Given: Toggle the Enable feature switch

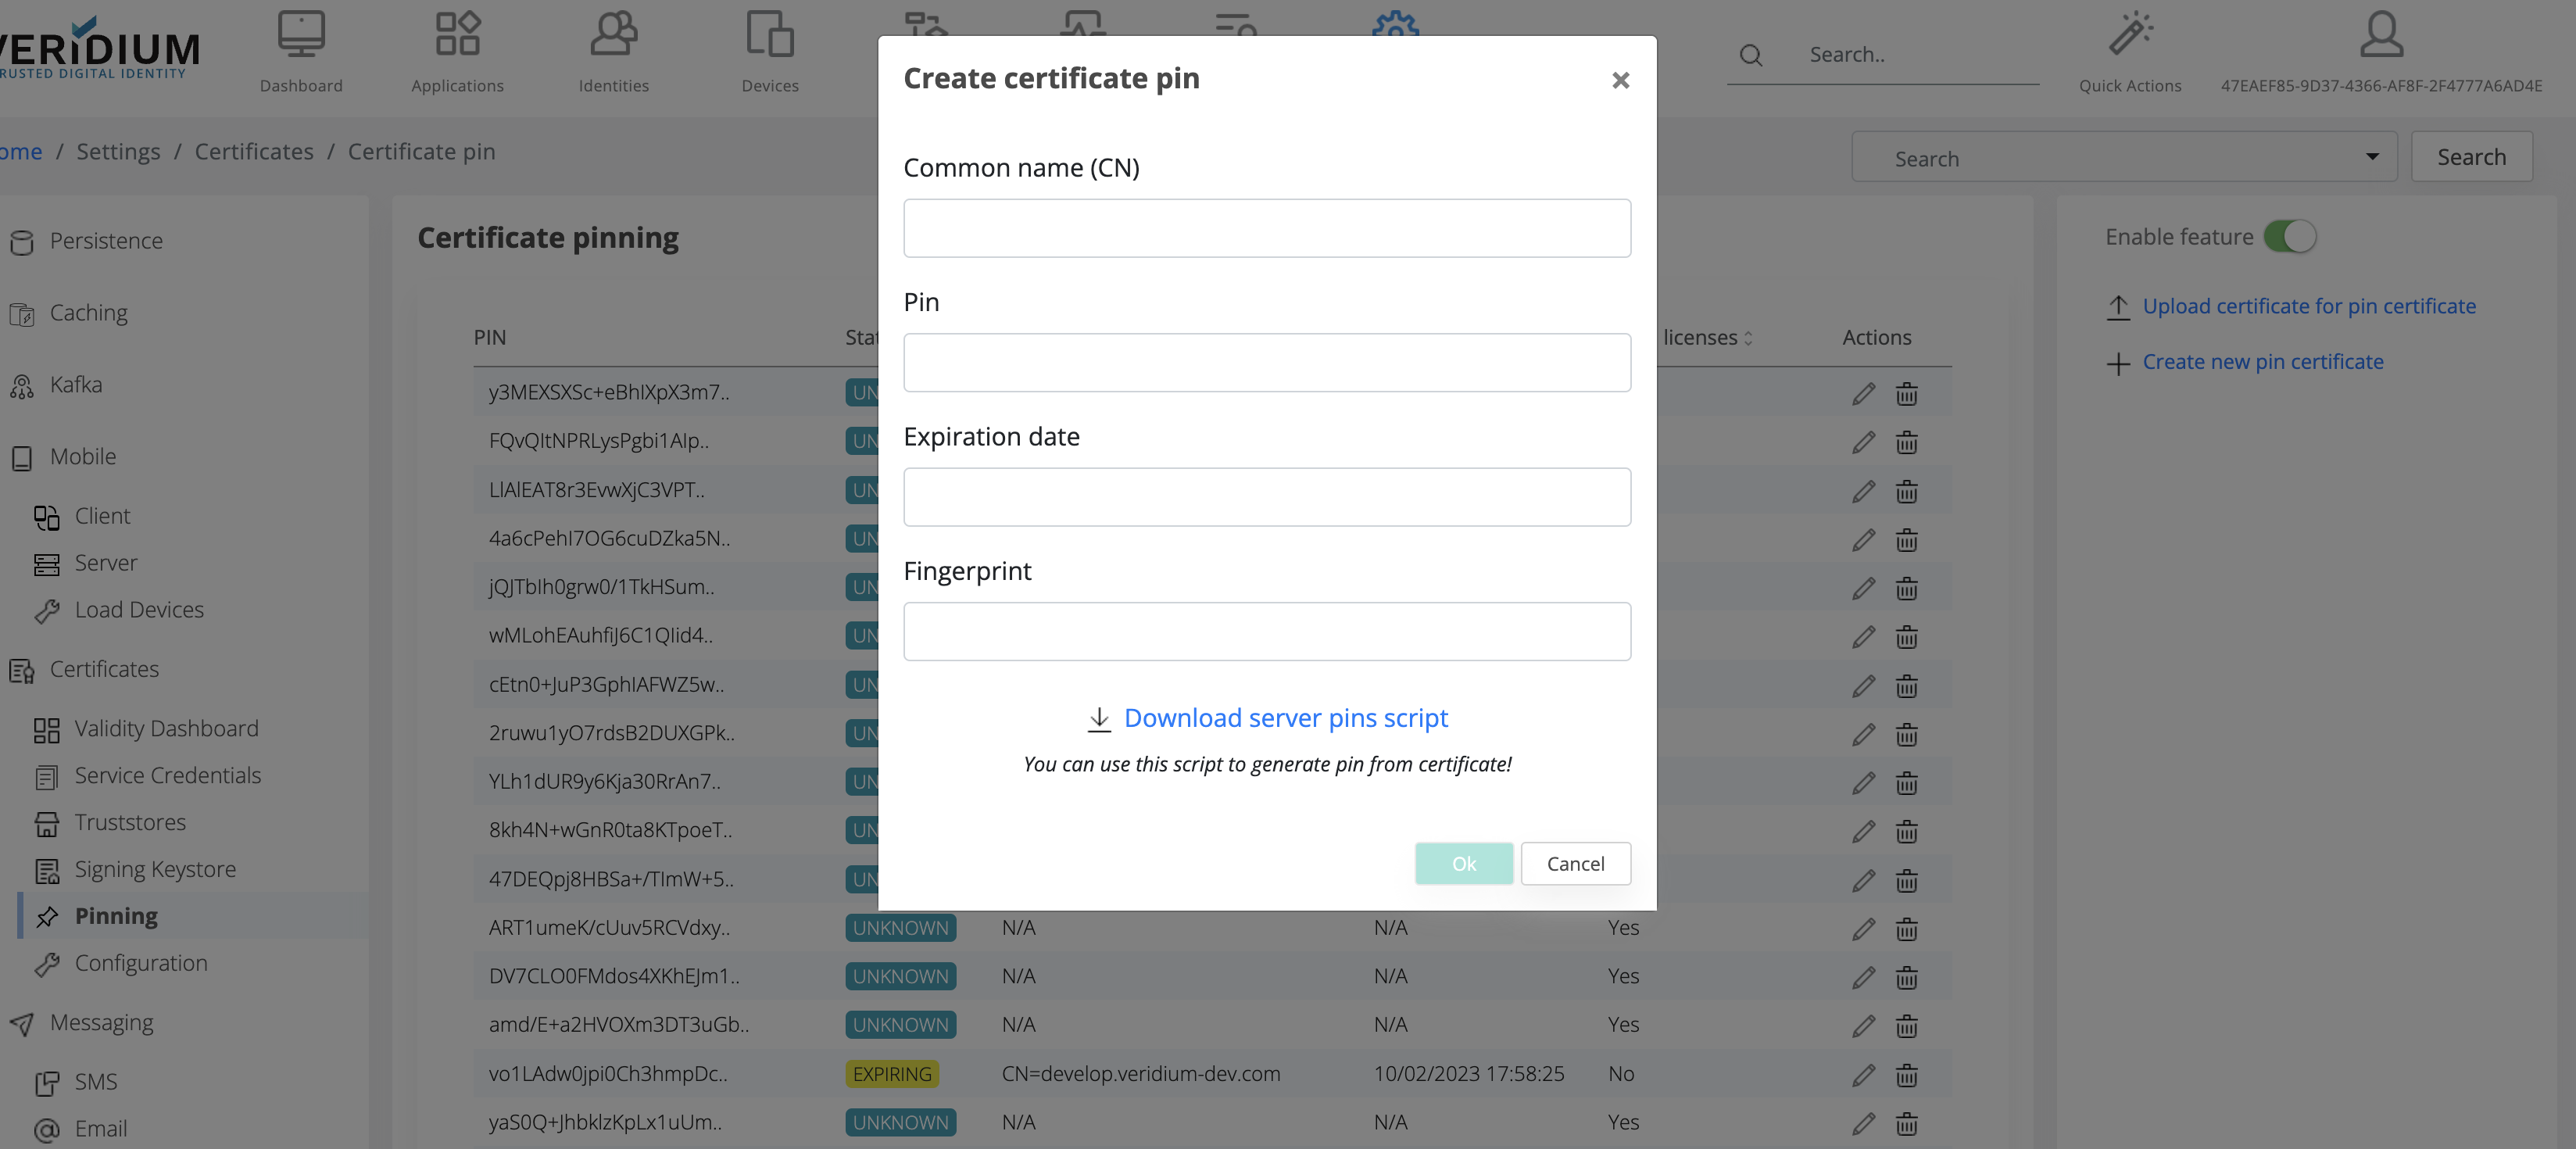Looking at the screenshot, I should 2289,237.
